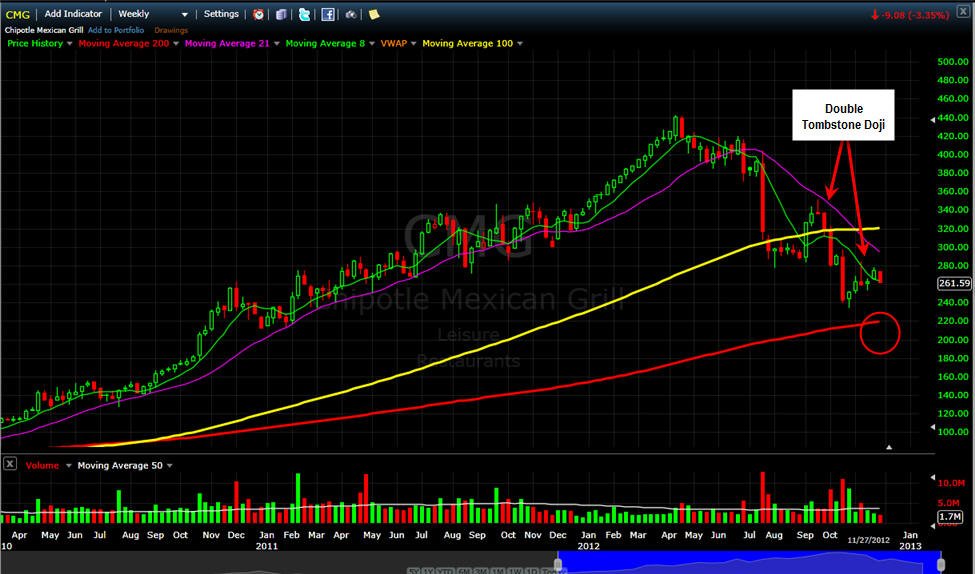Click the Jan 2013 time axis label

pos(910,540)
